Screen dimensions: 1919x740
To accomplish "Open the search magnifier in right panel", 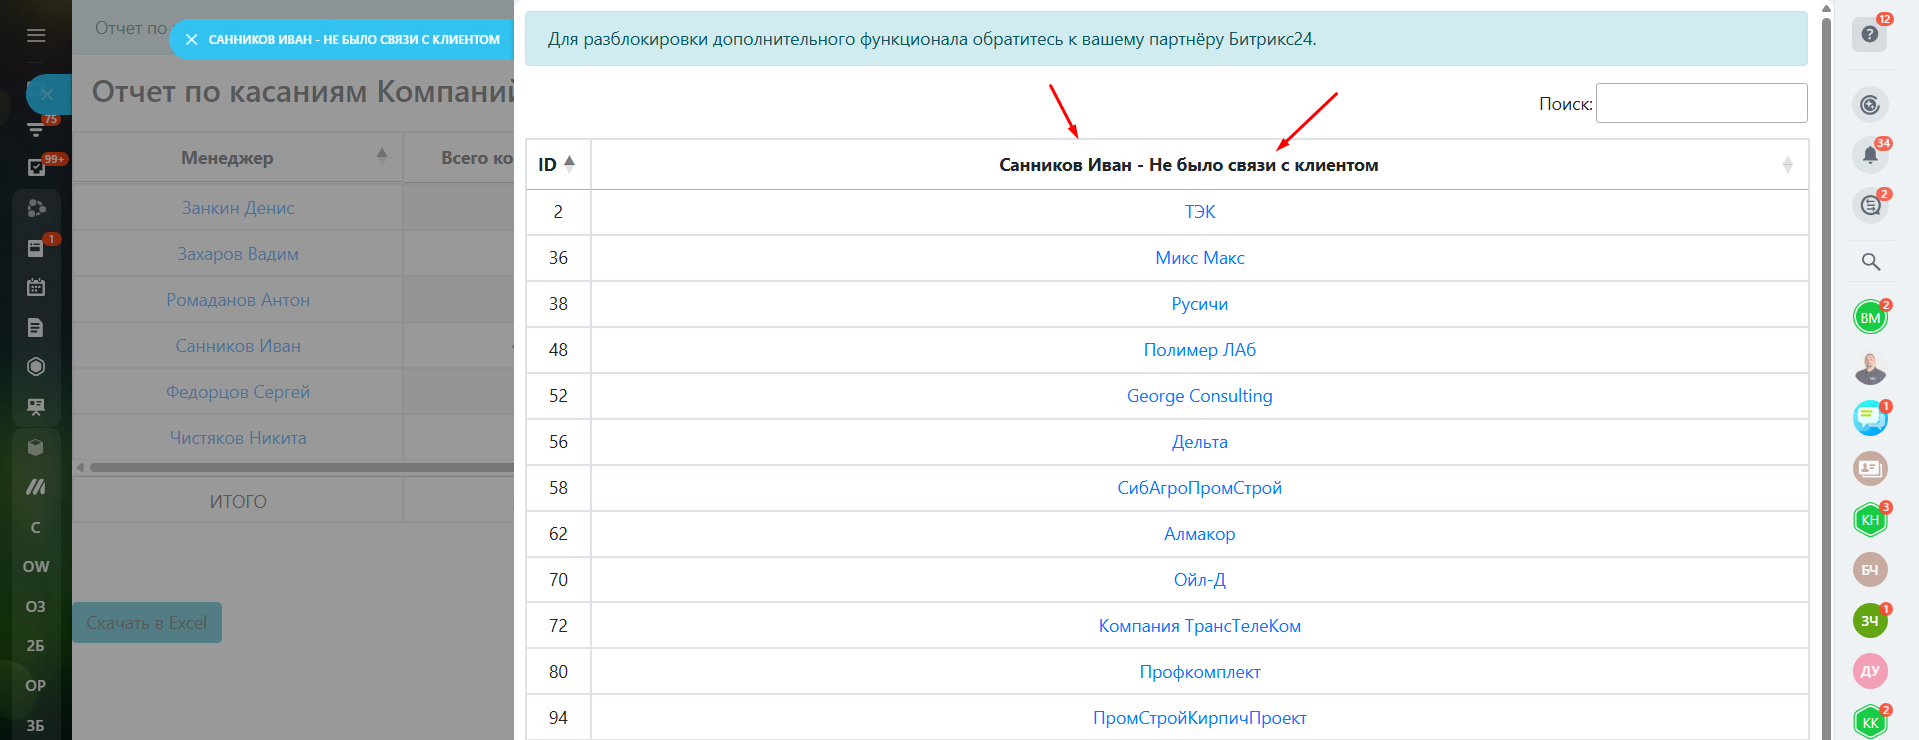I will point(1870,262).
